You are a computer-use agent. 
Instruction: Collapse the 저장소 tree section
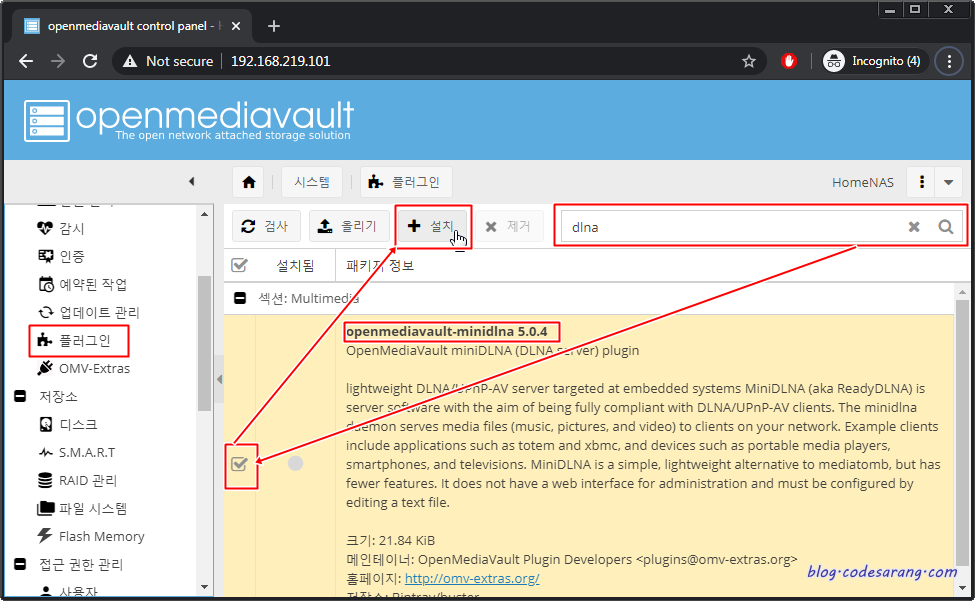[20, 396]
